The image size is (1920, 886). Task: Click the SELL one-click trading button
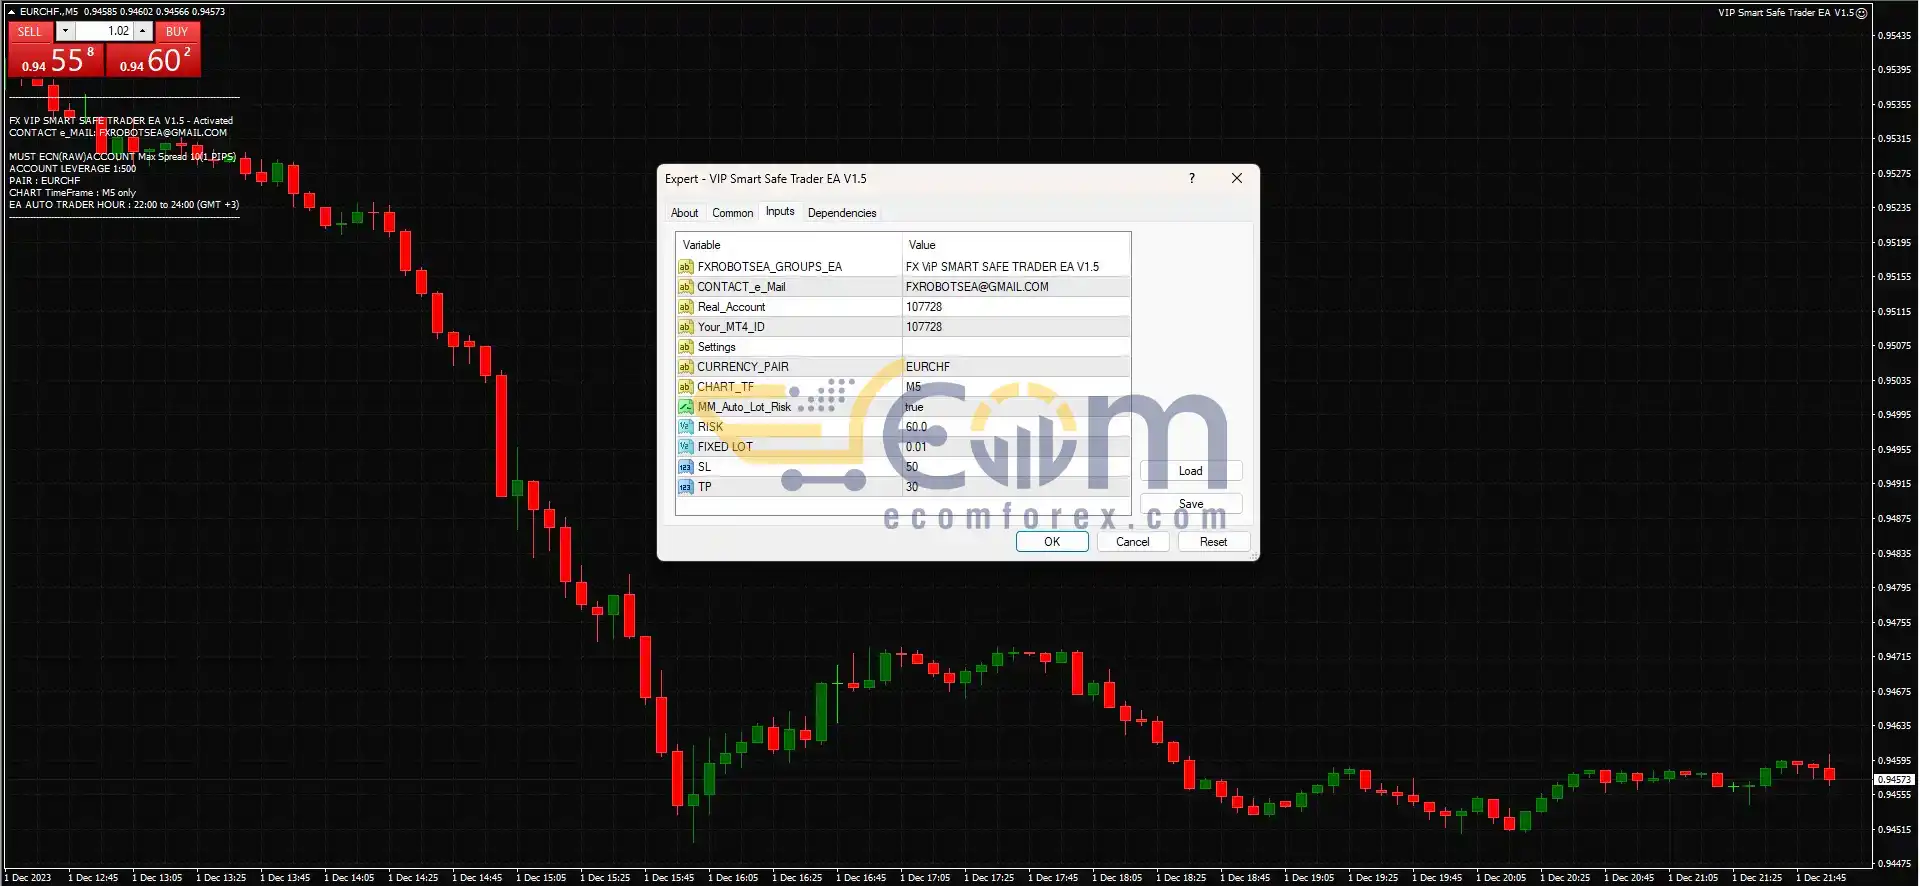pyautogui.click(x=30, y=31)
